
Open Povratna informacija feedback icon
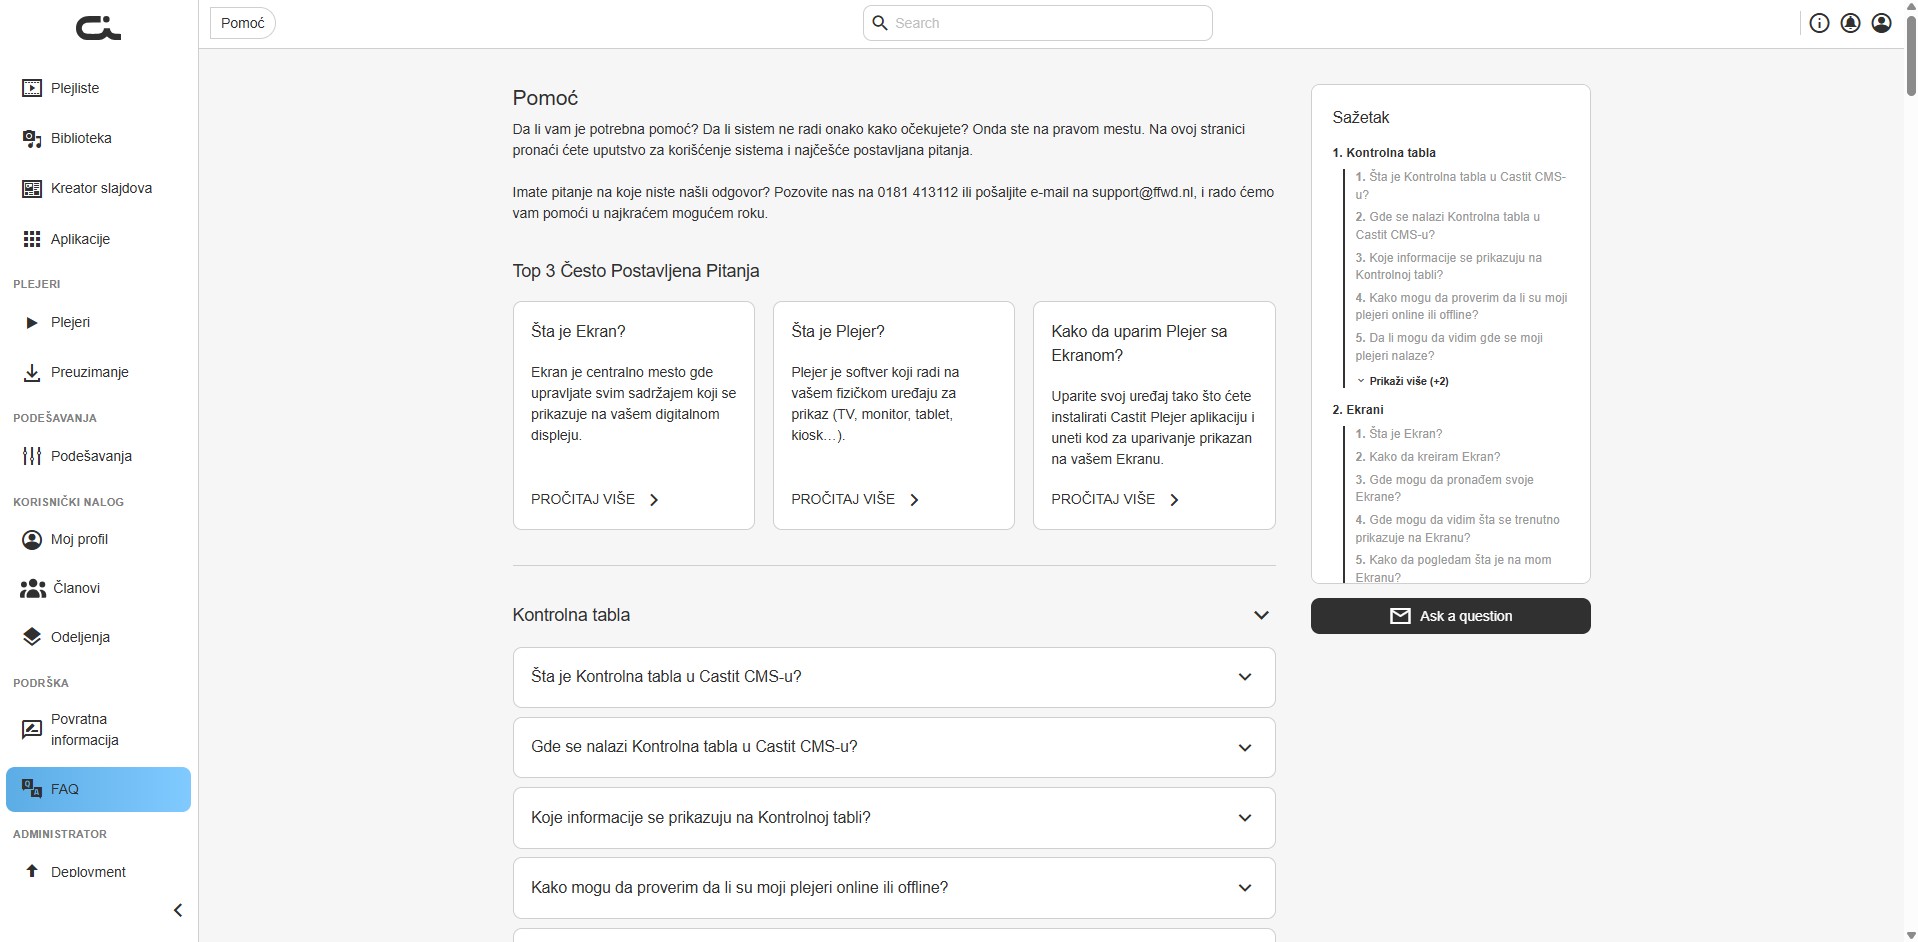tap(32, 730)
